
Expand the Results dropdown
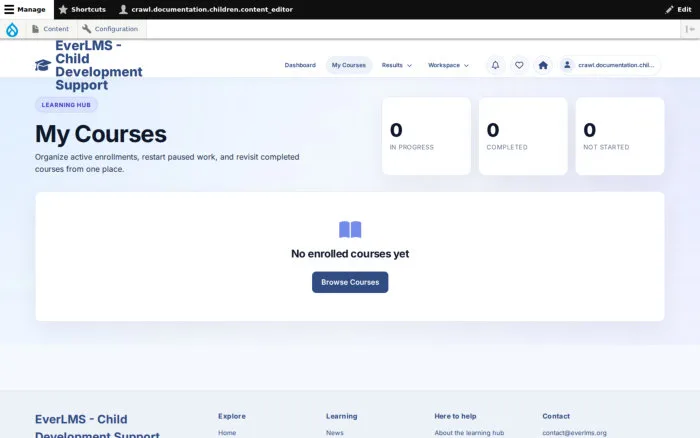pyautogui.click(x=396, y=65)
